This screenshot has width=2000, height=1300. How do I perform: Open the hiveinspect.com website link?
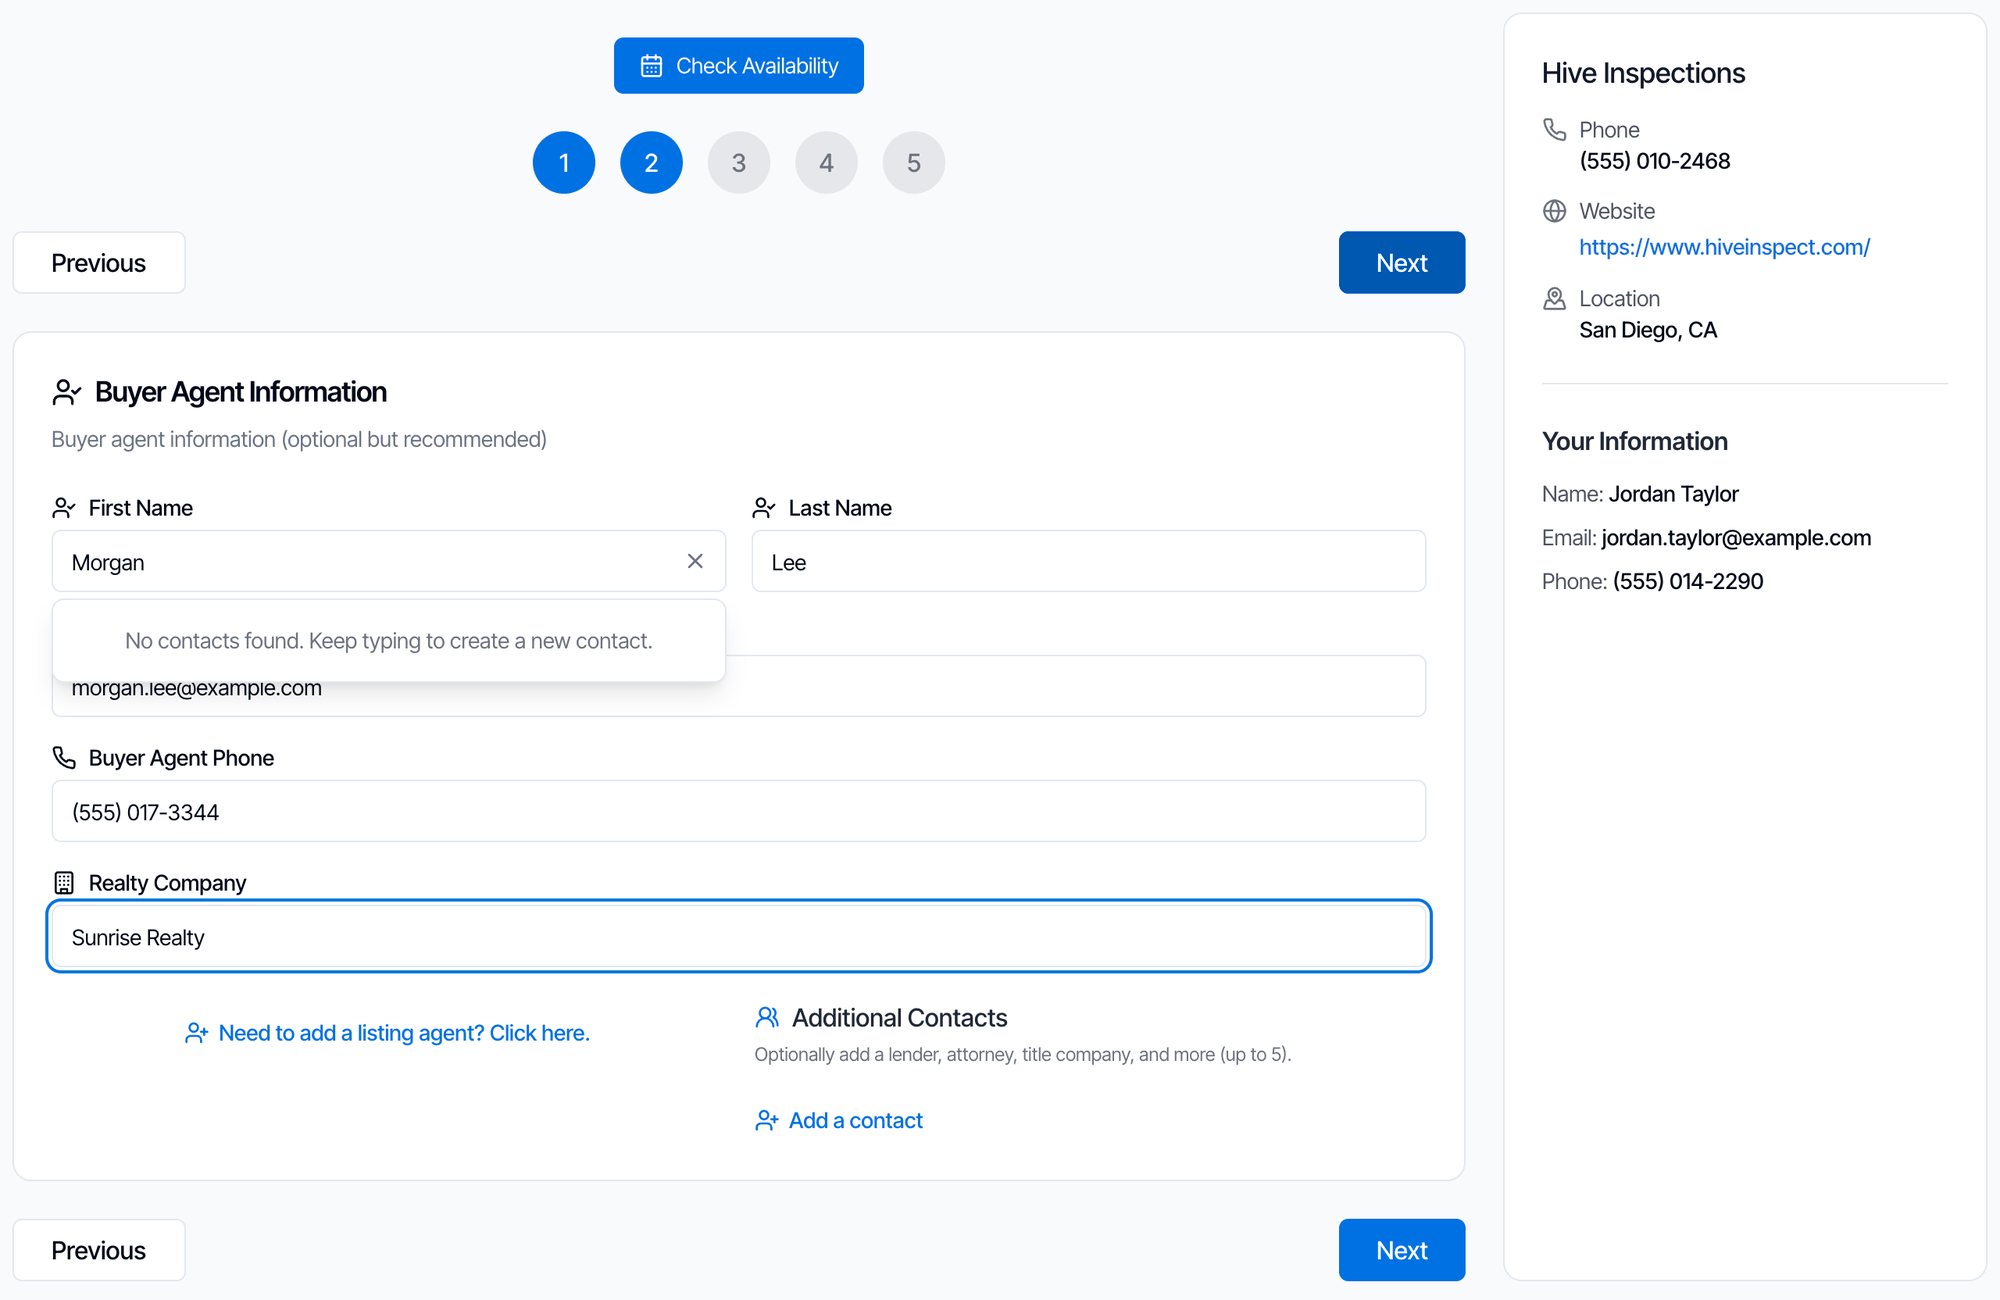tap(1725, 247)
